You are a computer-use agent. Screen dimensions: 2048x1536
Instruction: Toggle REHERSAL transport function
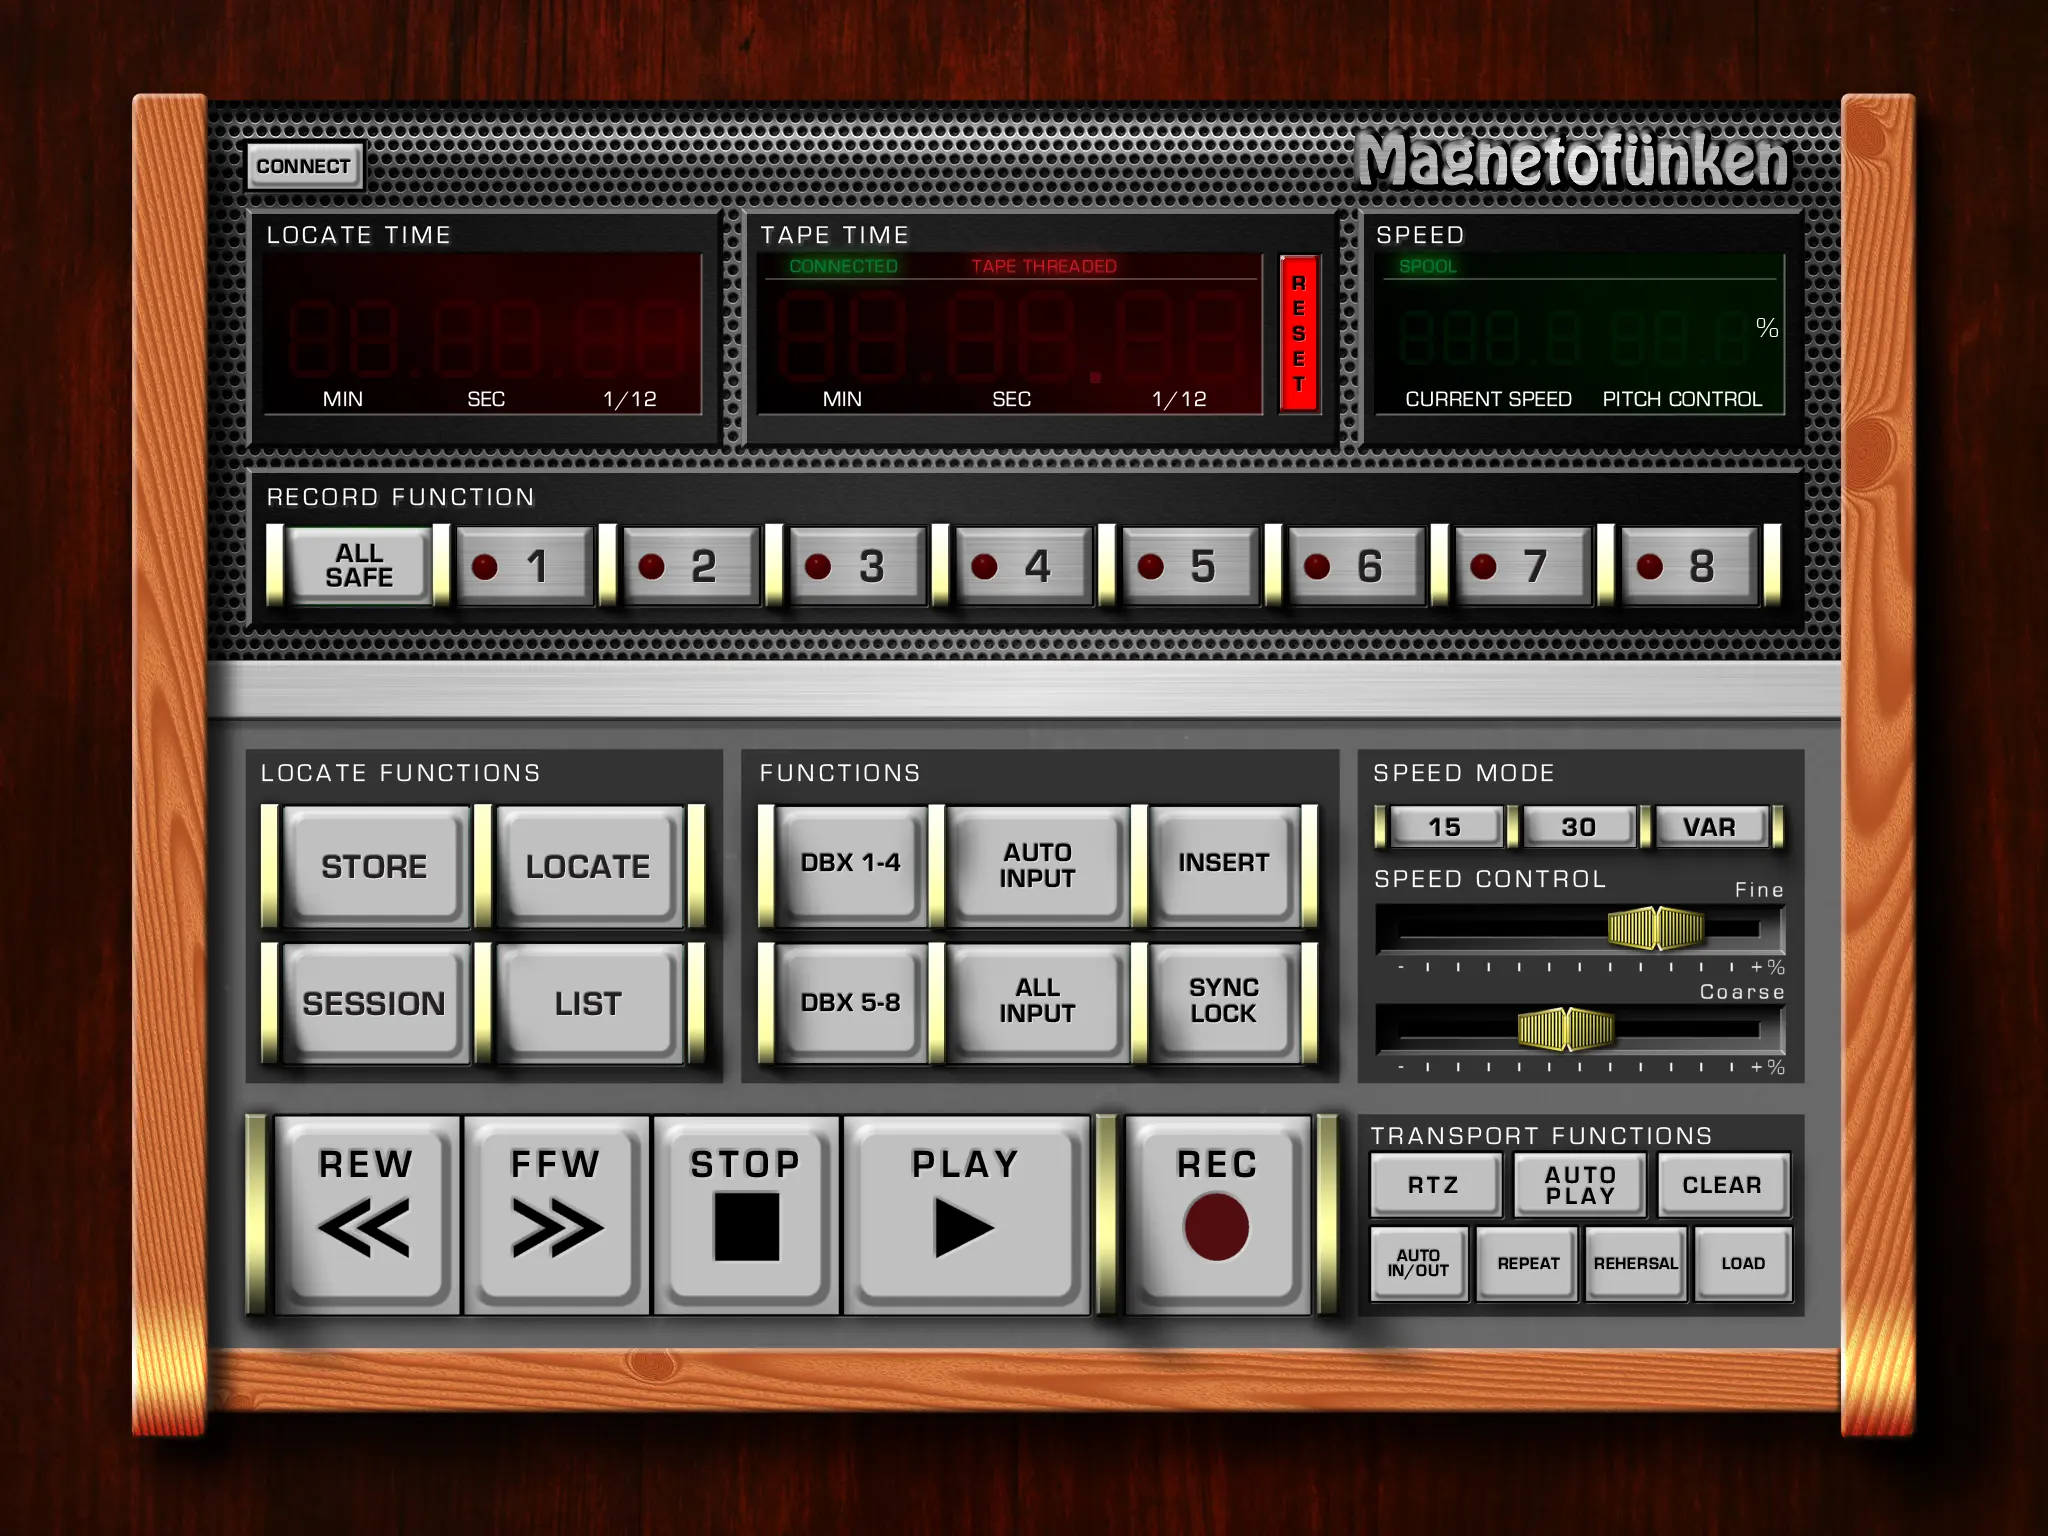tap(1636, 1264)
